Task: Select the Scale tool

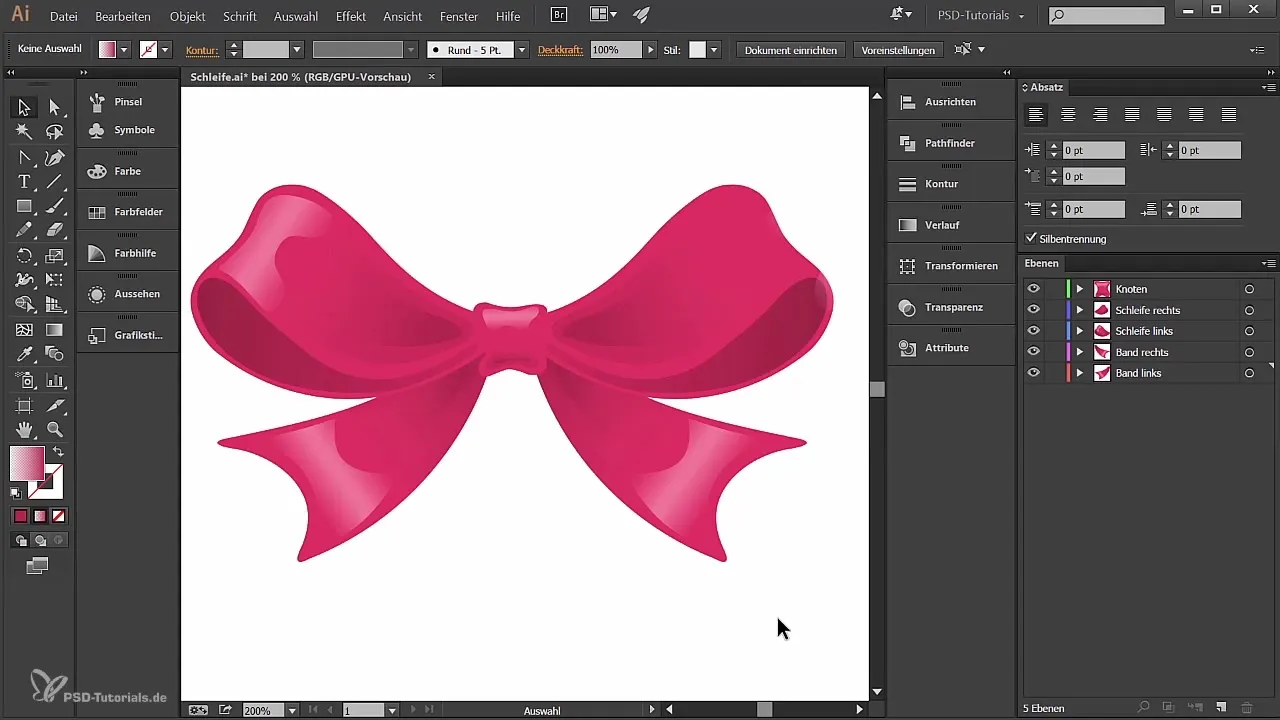Action: (55, 256)
